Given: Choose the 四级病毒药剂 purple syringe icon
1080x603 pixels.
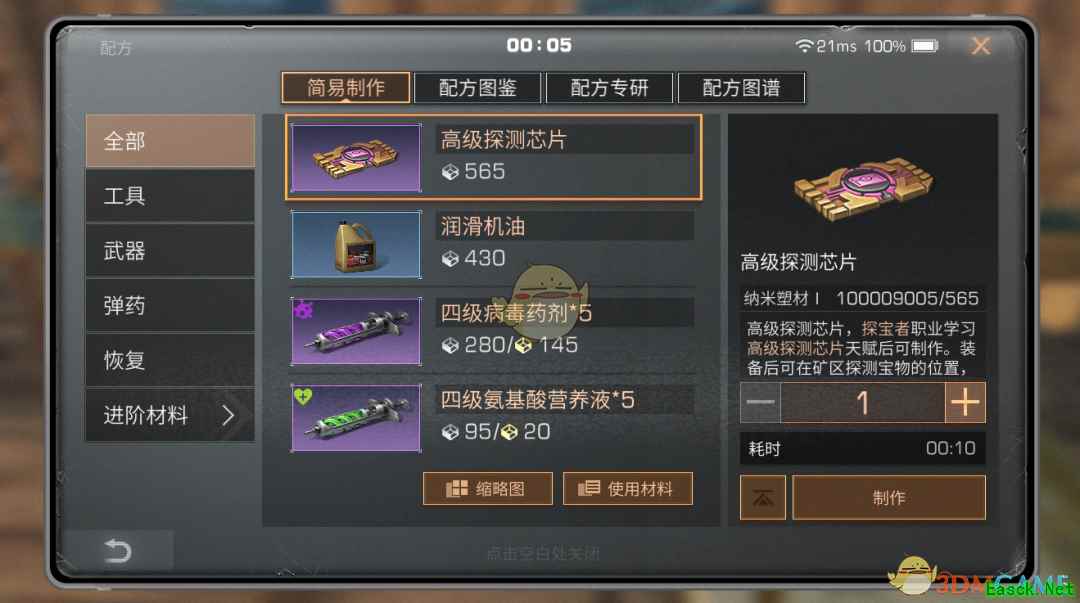Looking at the screenshot, I should coord(355,331).
